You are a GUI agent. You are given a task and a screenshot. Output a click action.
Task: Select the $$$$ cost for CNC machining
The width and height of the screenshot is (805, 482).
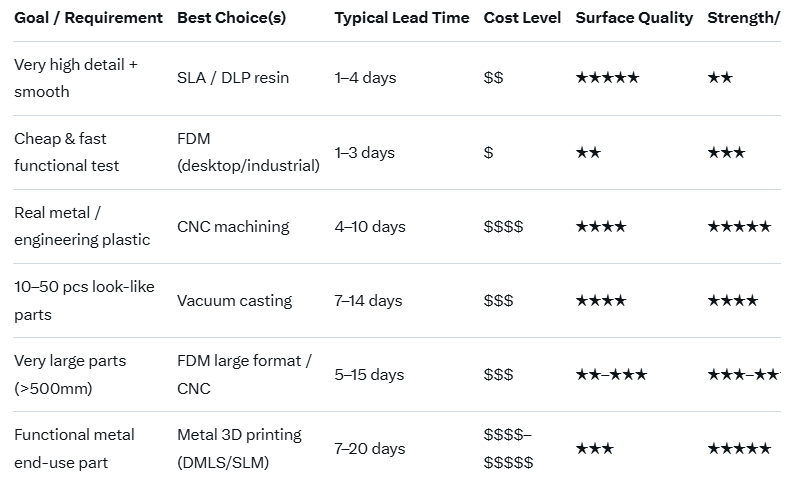click(503, 227)
